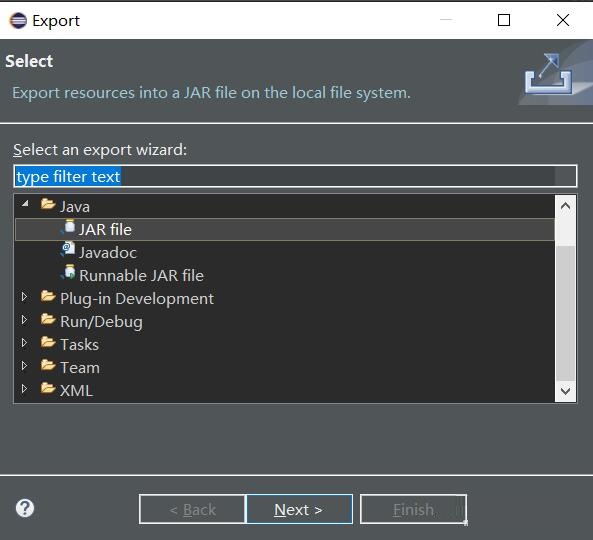Click the Eclipse logo in title bar
The height and width of the screenshot is (540, 593).
(x=18, y=20)
